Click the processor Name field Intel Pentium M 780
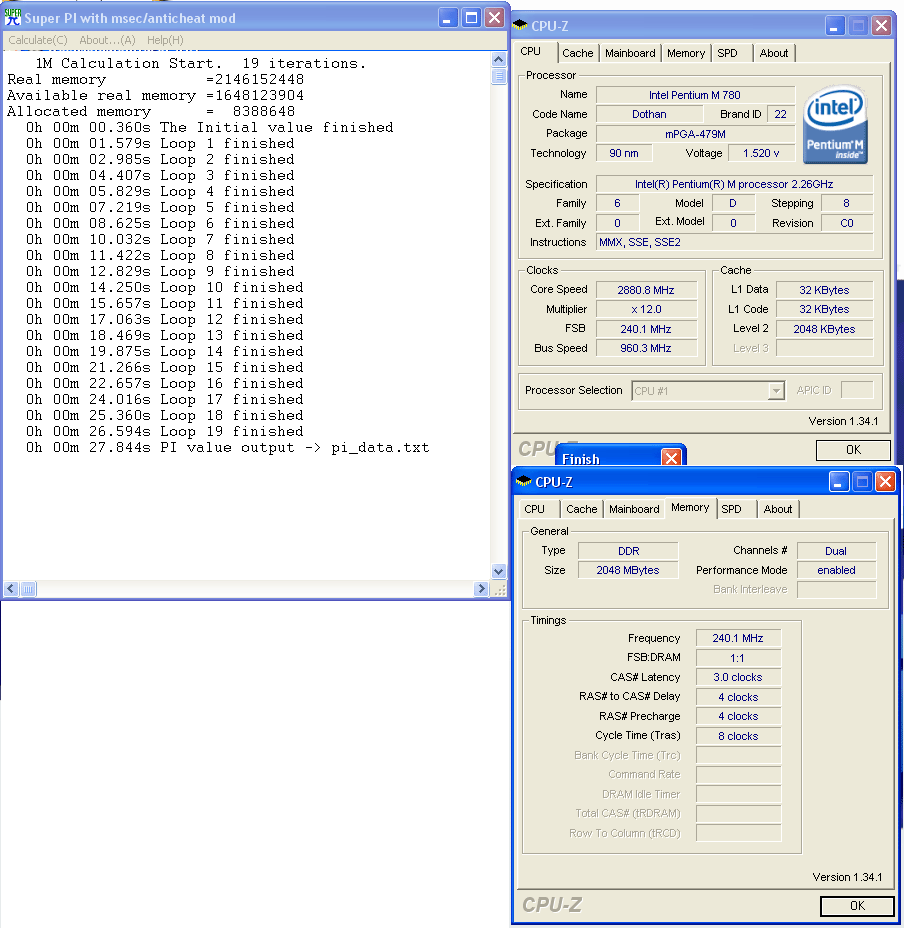Screen dimensions: 904x928 point(695,95)
